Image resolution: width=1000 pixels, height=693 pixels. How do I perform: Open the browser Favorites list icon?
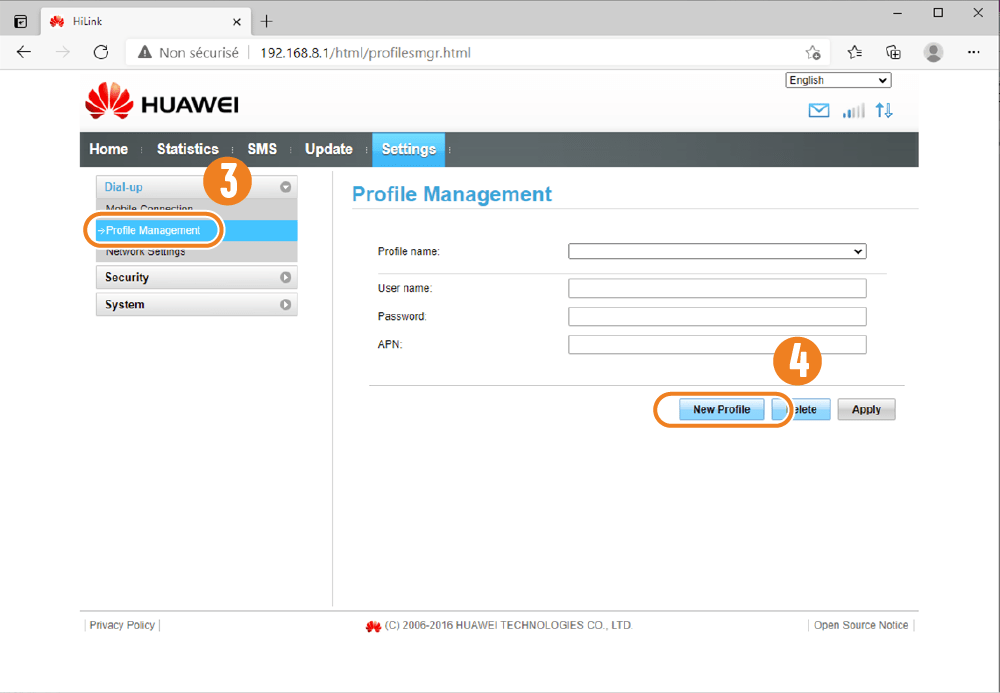tap(855, 52)
